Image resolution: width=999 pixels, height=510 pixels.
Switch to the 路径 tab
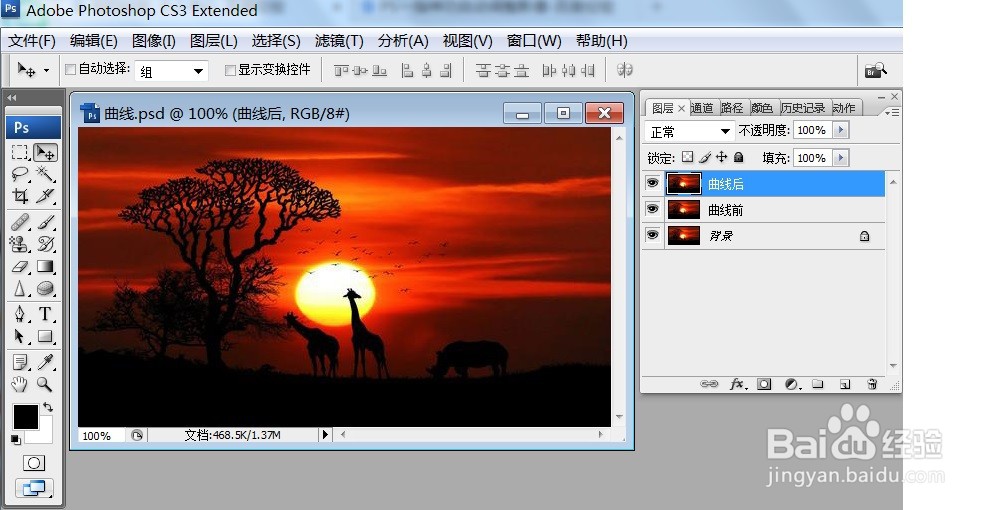(x=732, y=108)
